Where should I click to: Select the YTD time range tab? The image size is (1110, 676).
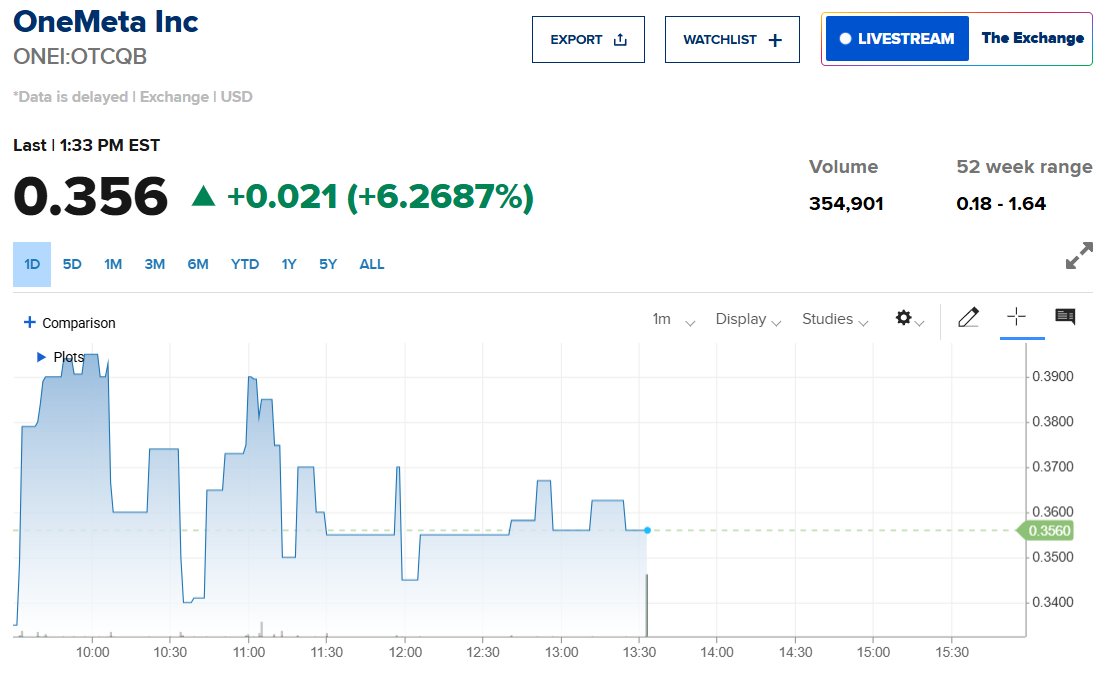tap(244, 263)
